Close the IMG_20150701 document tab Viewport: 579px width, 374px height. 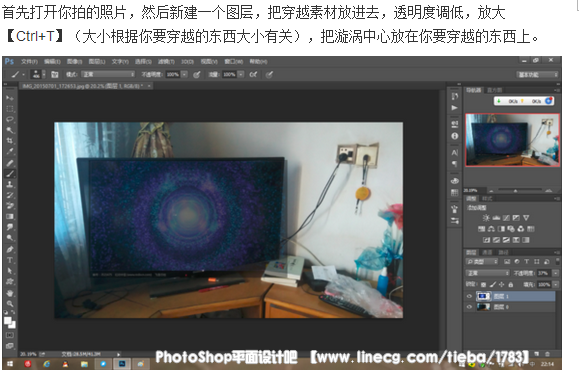tap(150, 86)
